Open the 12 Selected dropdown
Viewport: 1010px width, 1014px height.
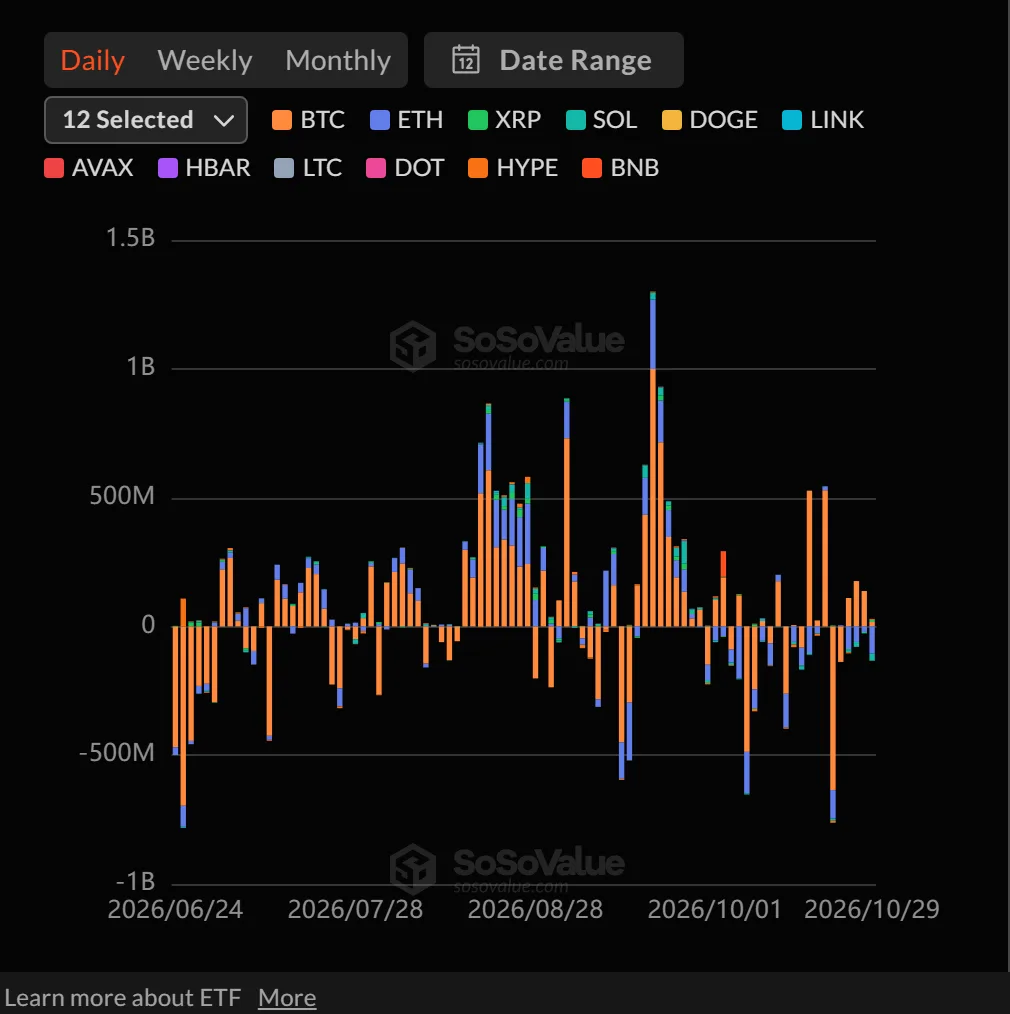146,120
